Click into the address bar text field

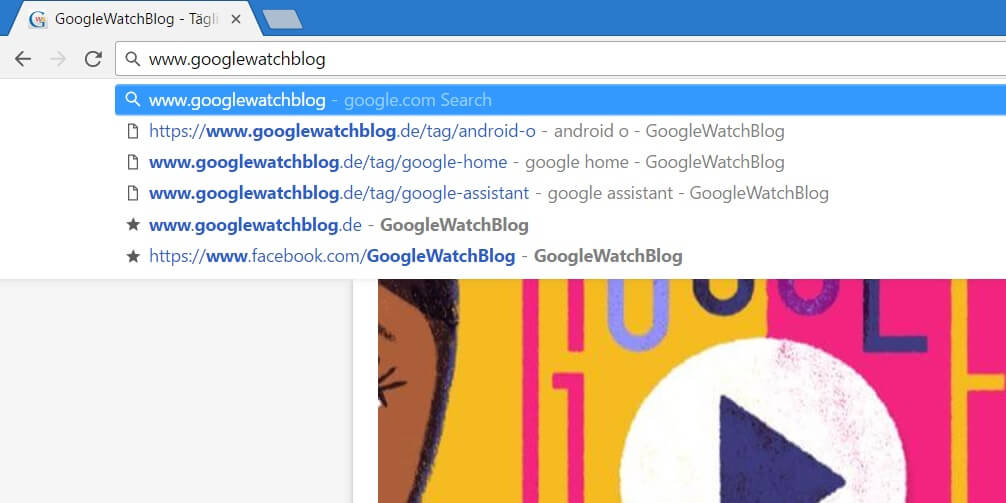[x=560, y=59]
